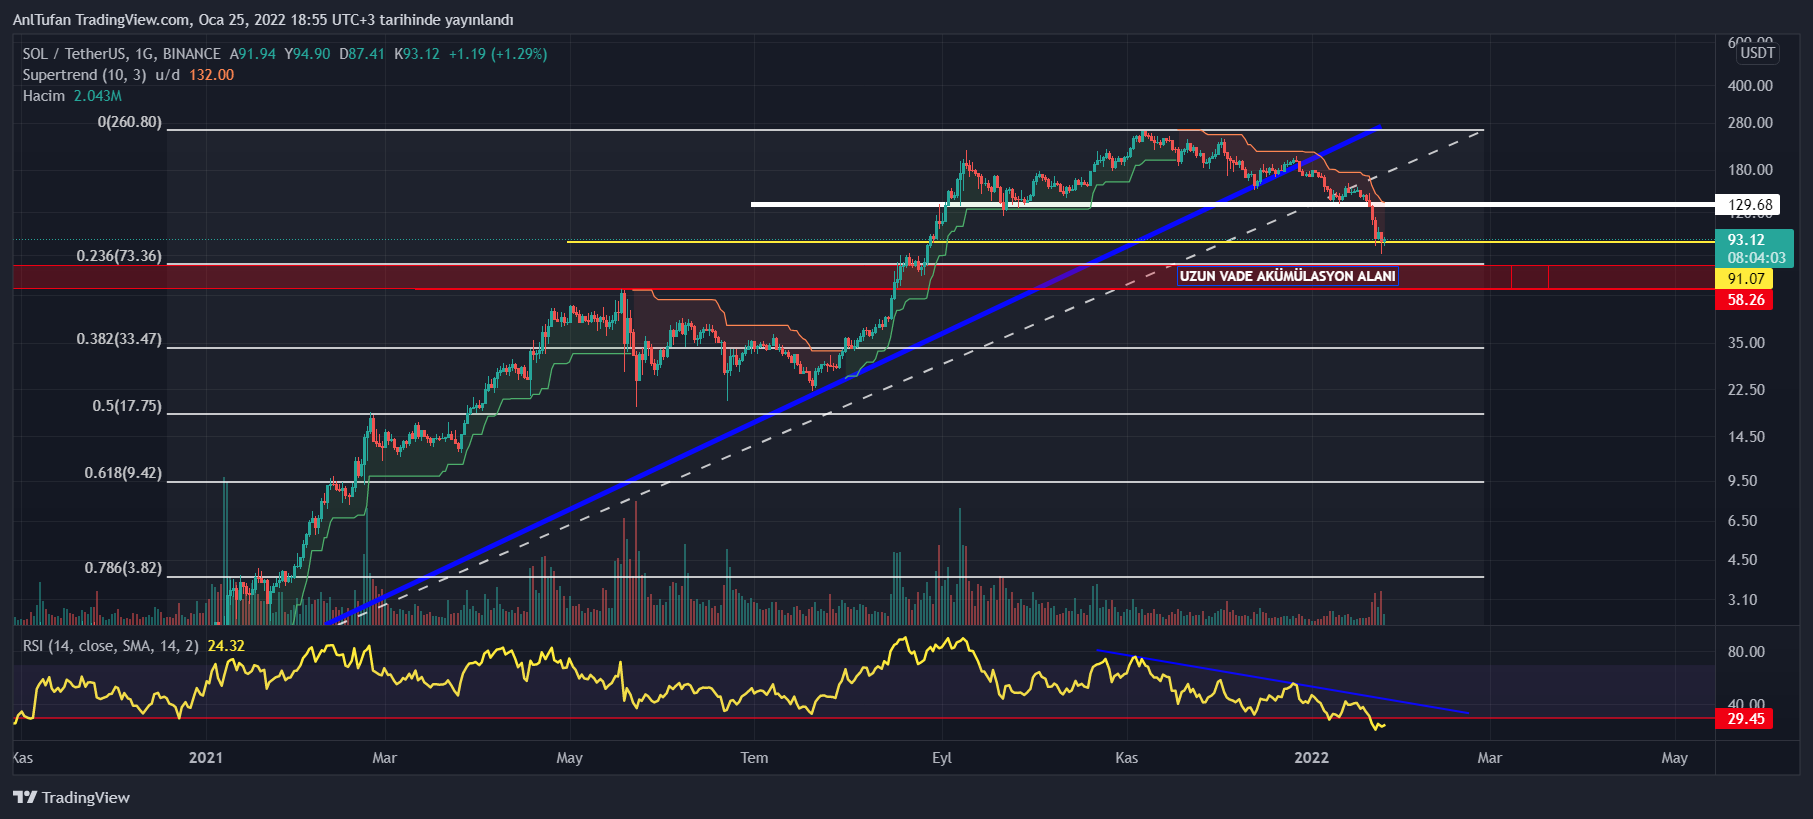Image resolution: width=1813 pixels, height=819 pixels.
Task: Click the bar countdown "08:04:03"
Action: click(1756, 258)
